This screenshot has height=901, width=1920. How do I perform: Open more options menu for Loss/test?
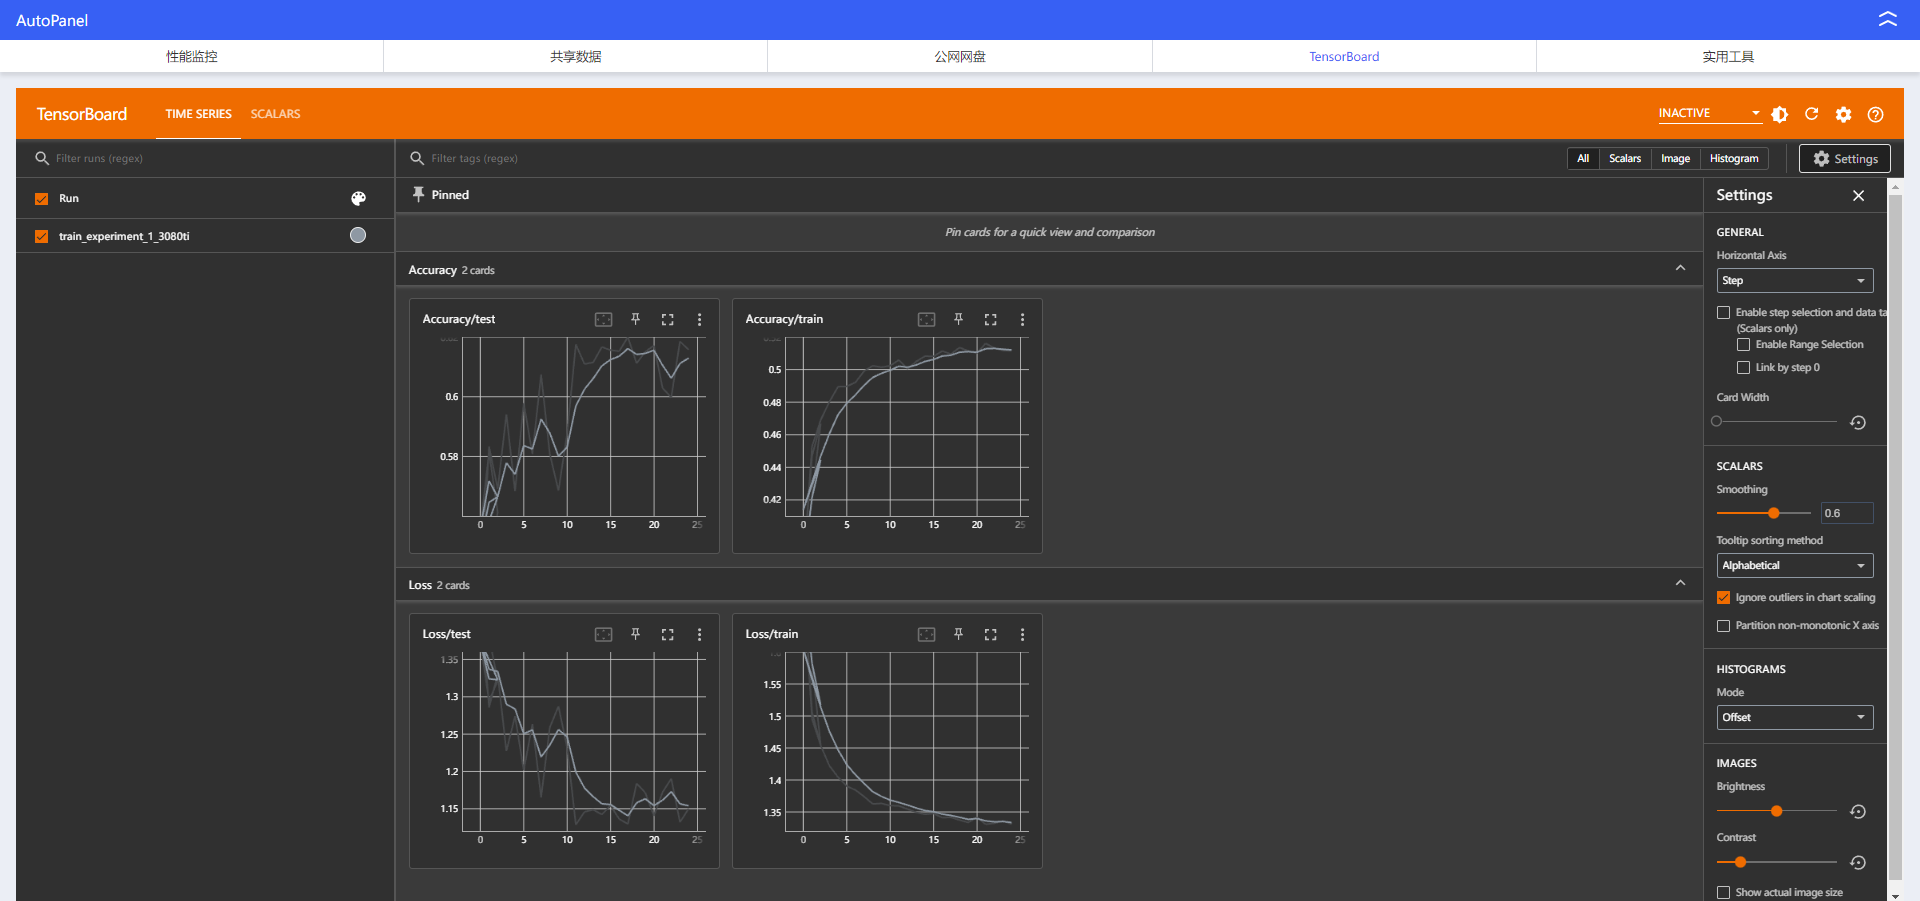(699, 634)
